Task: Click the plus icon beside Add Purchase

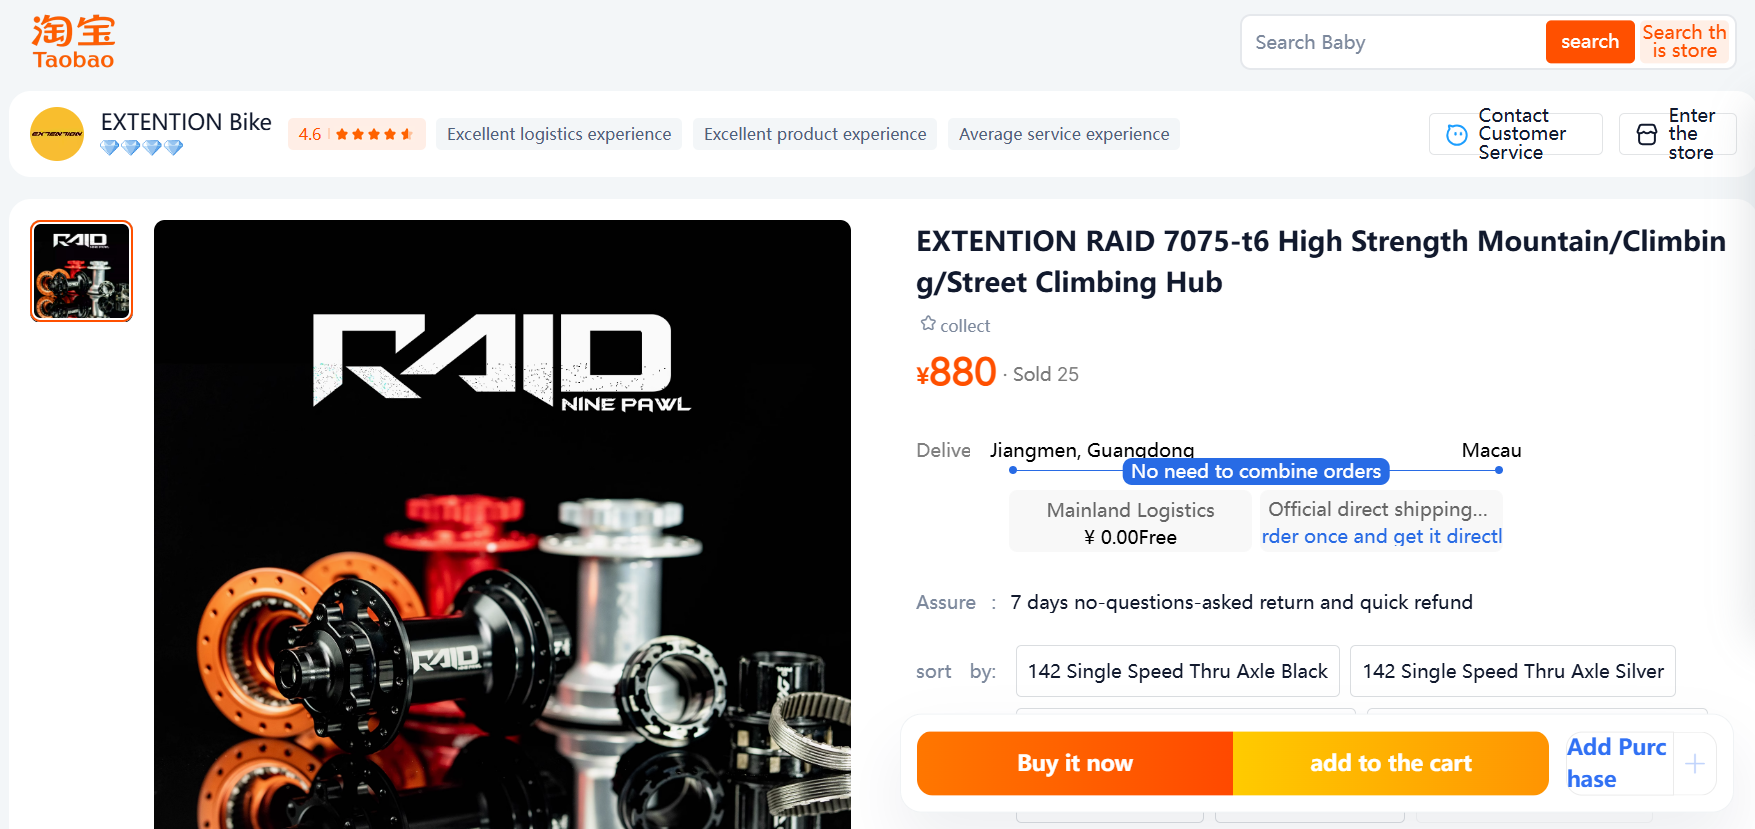Action: pyautogui.click(x=1695, y=764)
